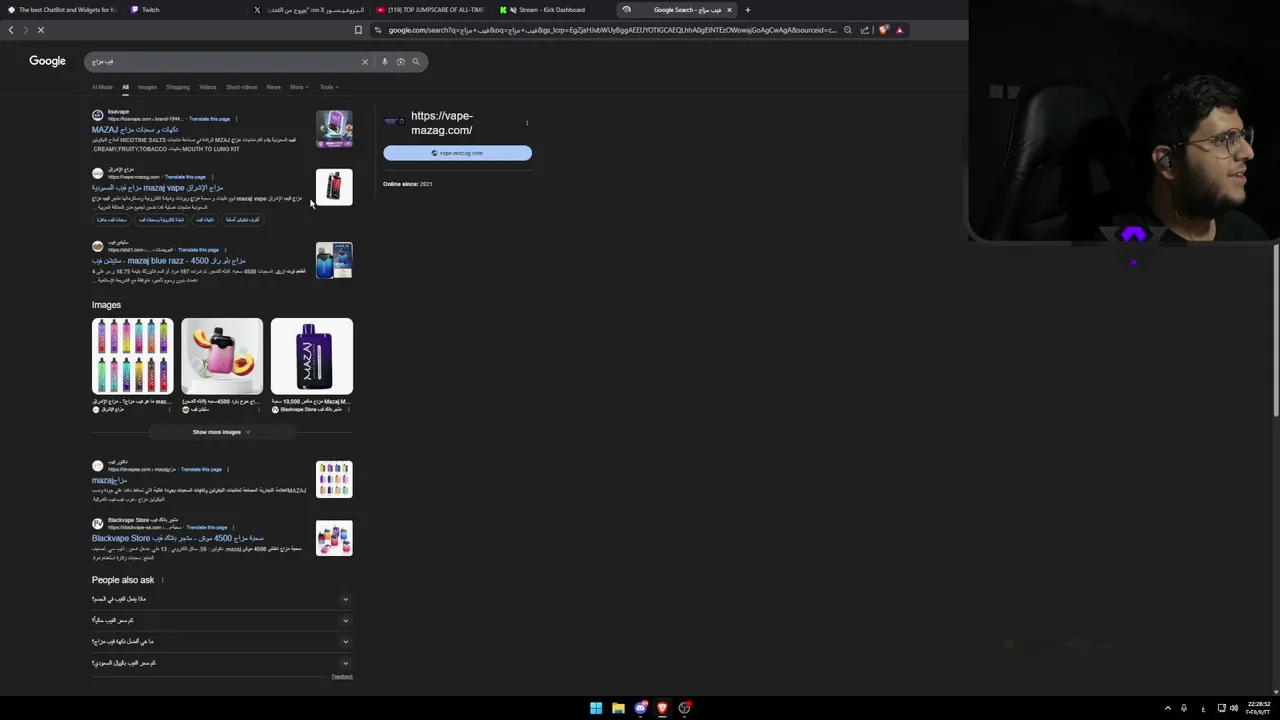The height and width of the screenshot is (720, 1280).
Task: Open File Explorer from taskbar
Action: pos(618,708)
